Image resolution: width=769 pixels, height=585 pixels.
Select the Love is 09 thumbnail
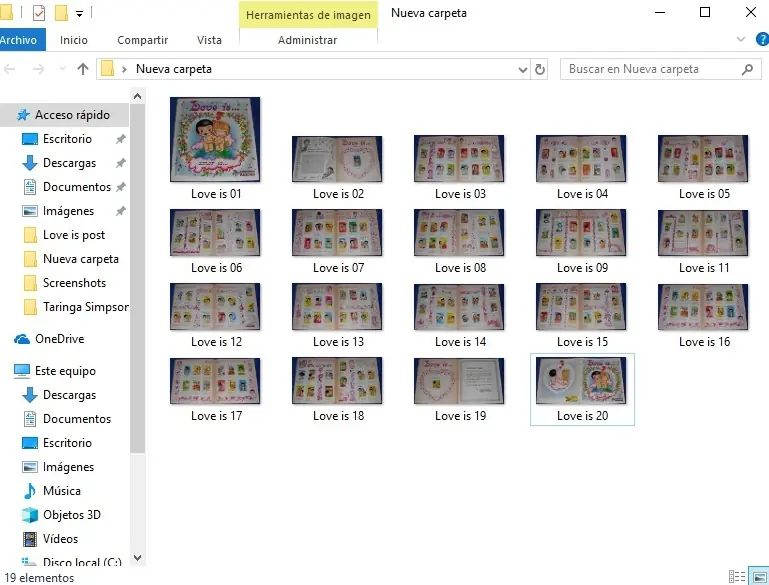581,232
